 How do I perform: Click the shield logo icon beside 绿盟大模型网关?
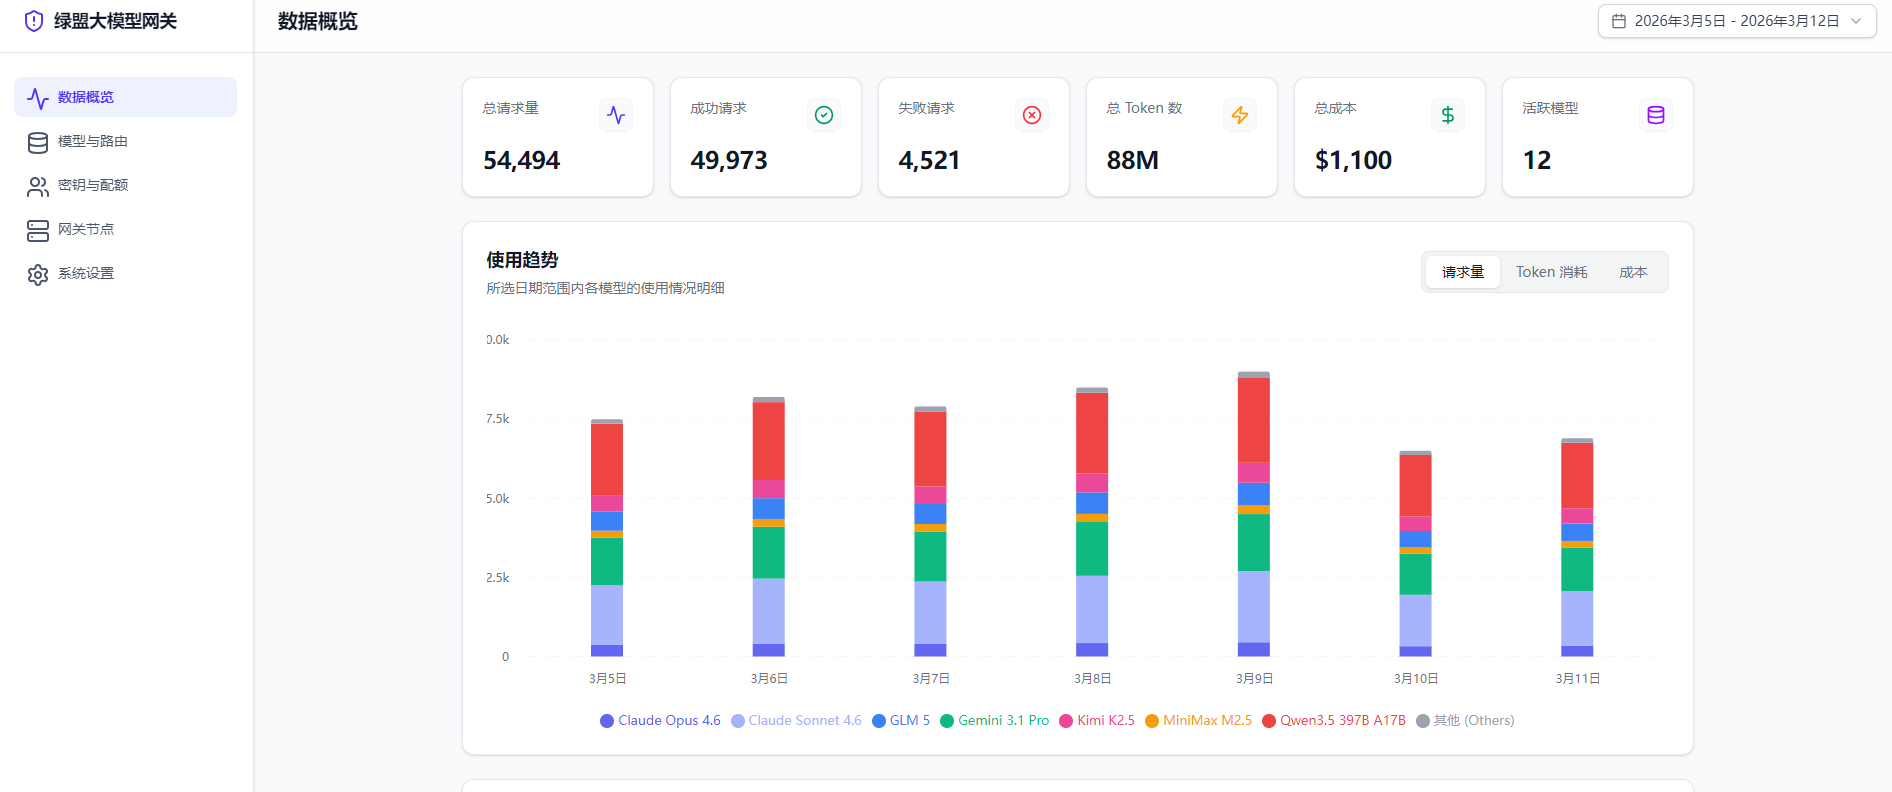point(34,21)
